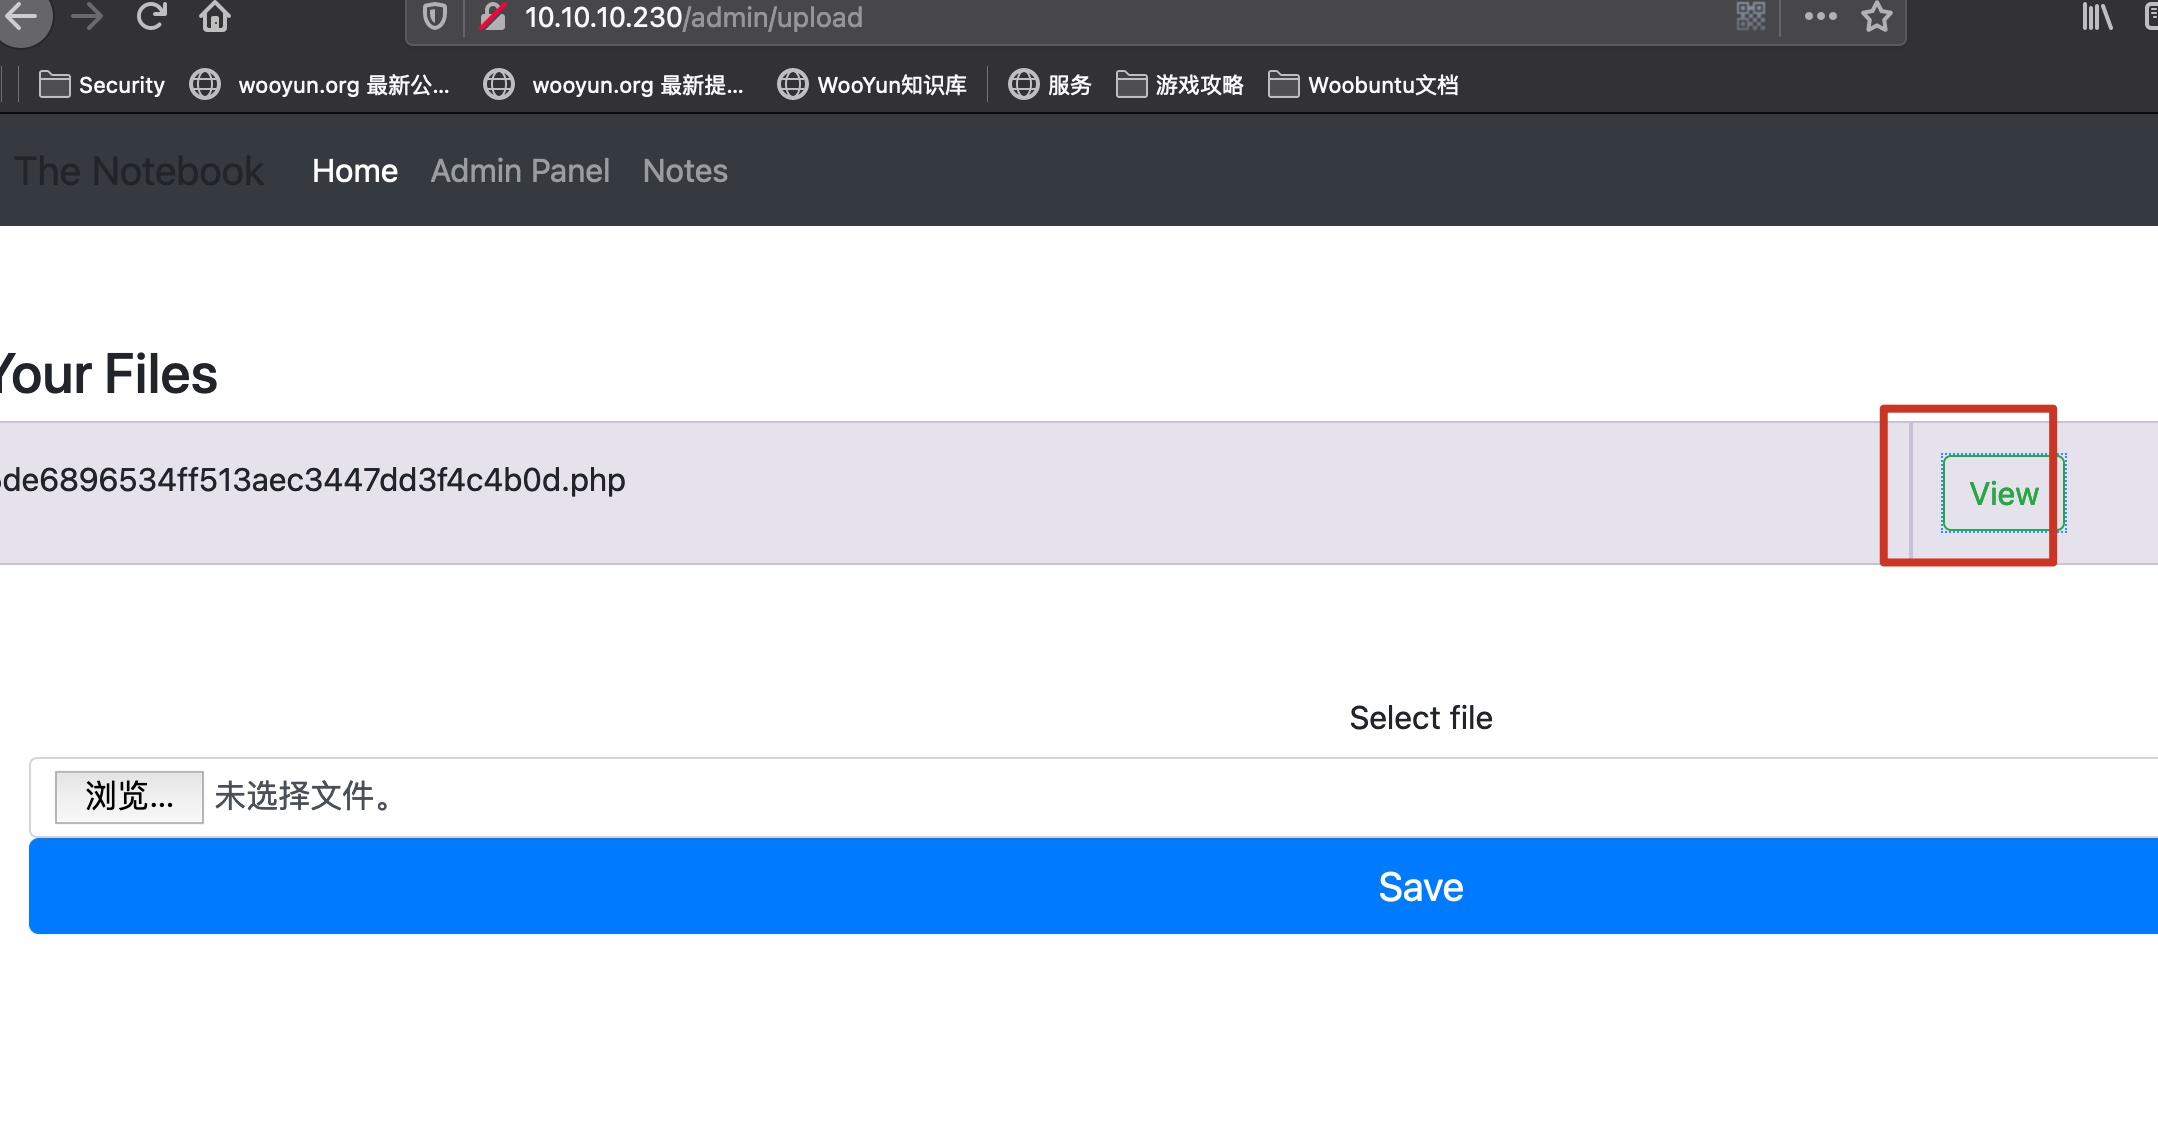The height and width of the screenshot is (1136, 2158).
Task: Expand the Security bookmarks folder
Action: 102,85
